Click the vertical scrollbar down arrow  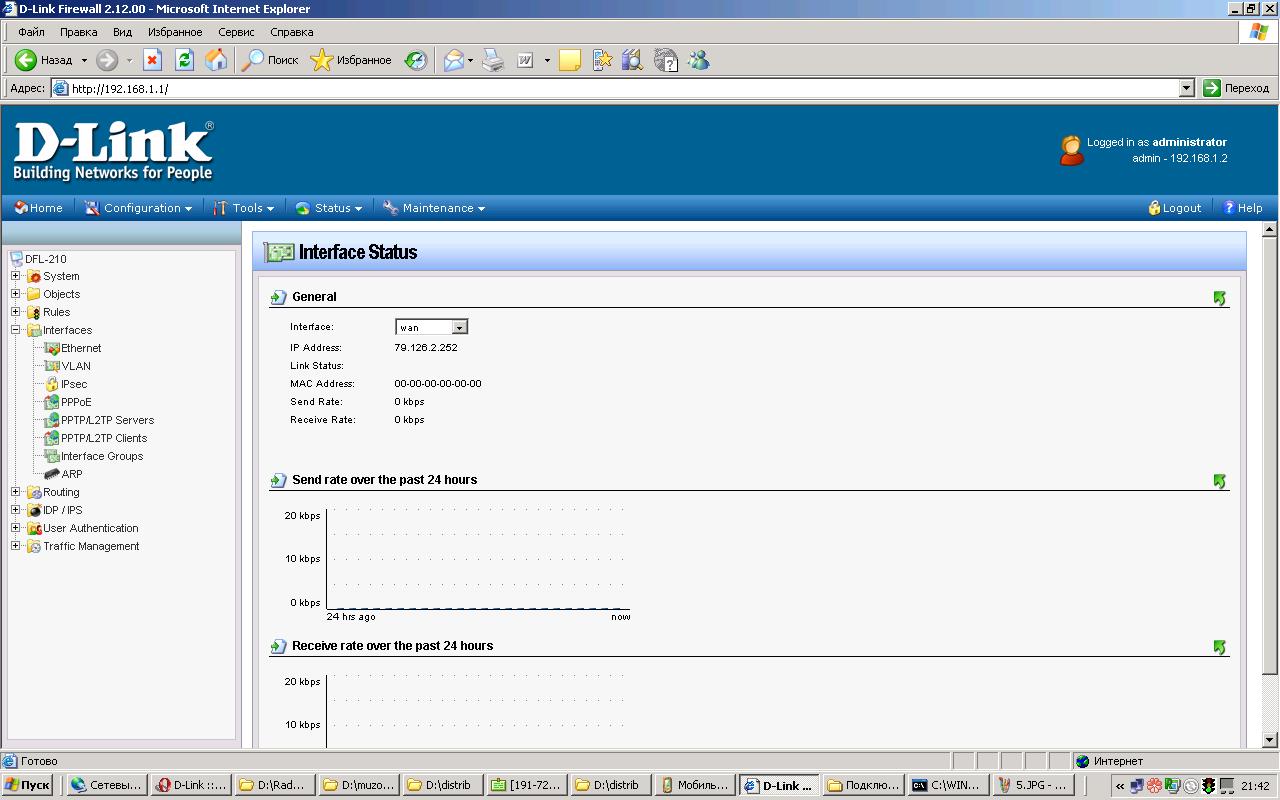coord(1270,740)
